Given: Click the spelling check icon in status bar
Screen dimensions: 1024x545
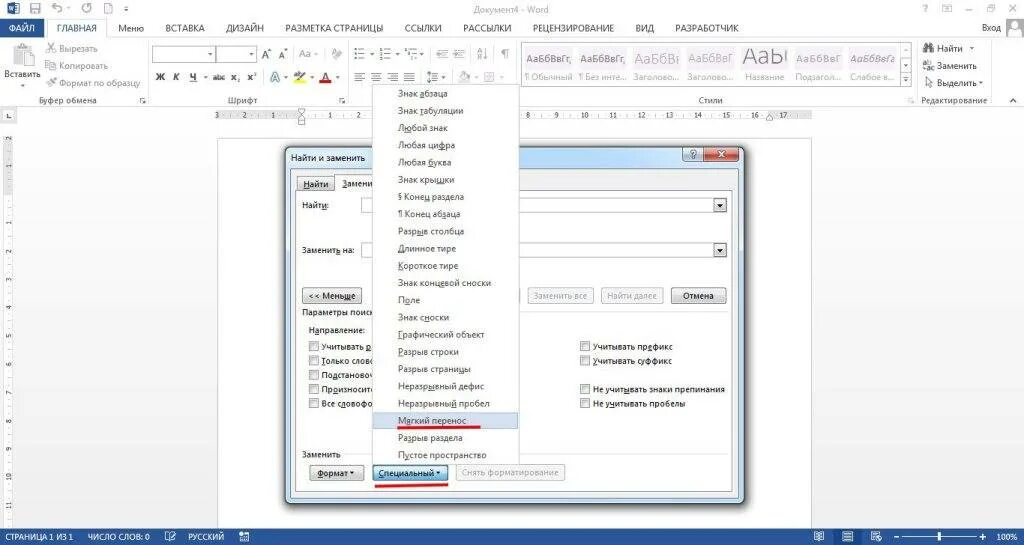Looking at the screenshot, I should (169, 537).
